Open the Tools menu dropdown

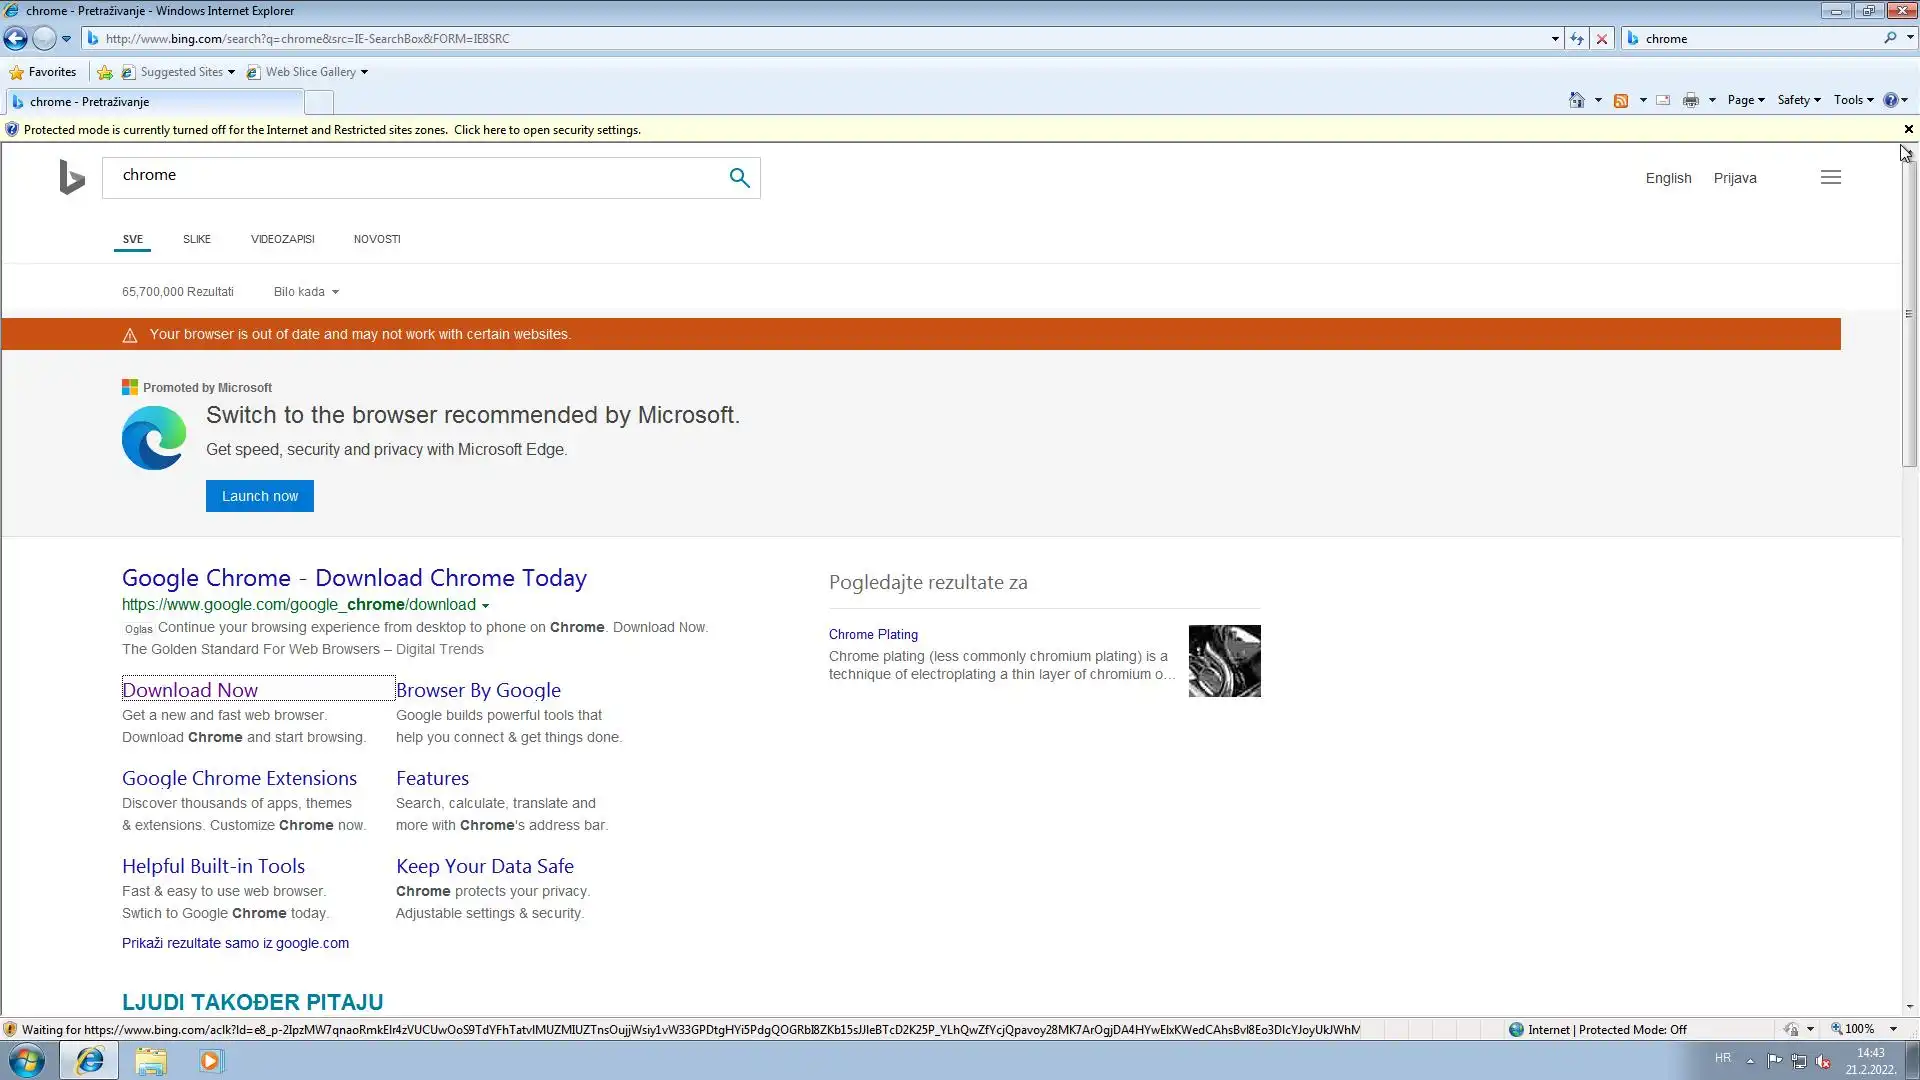coord(1853,100)
